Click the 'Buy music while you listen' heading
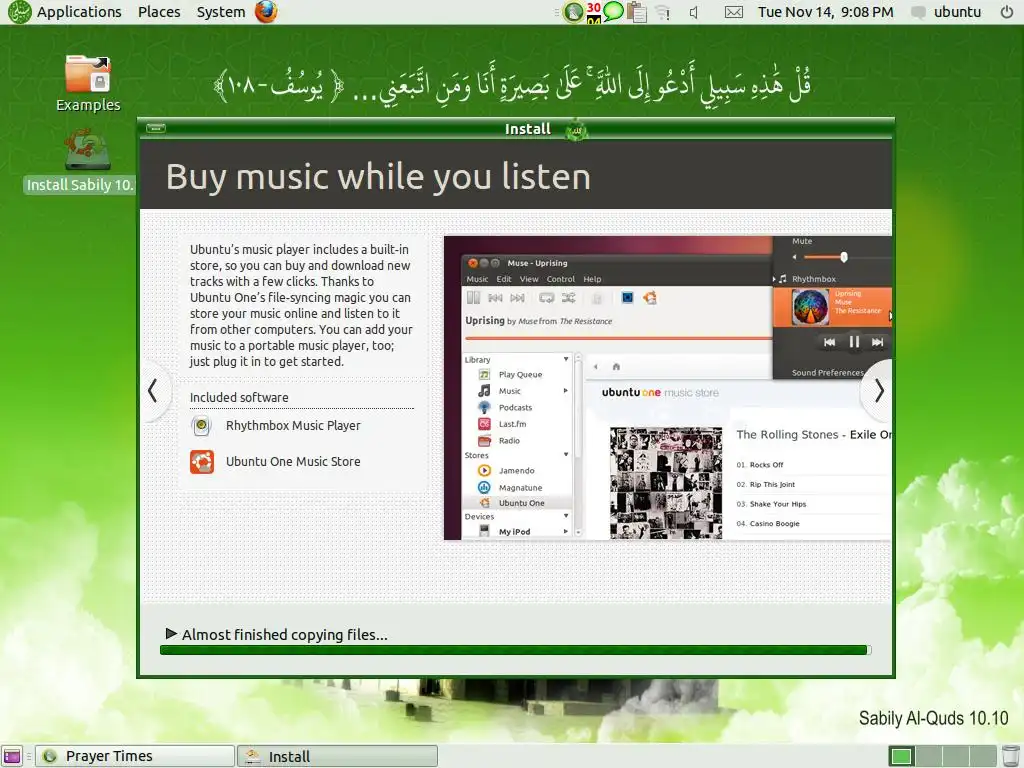This screenshot has width=1024, height=768. pyautogui.click(x=378, y=177)
